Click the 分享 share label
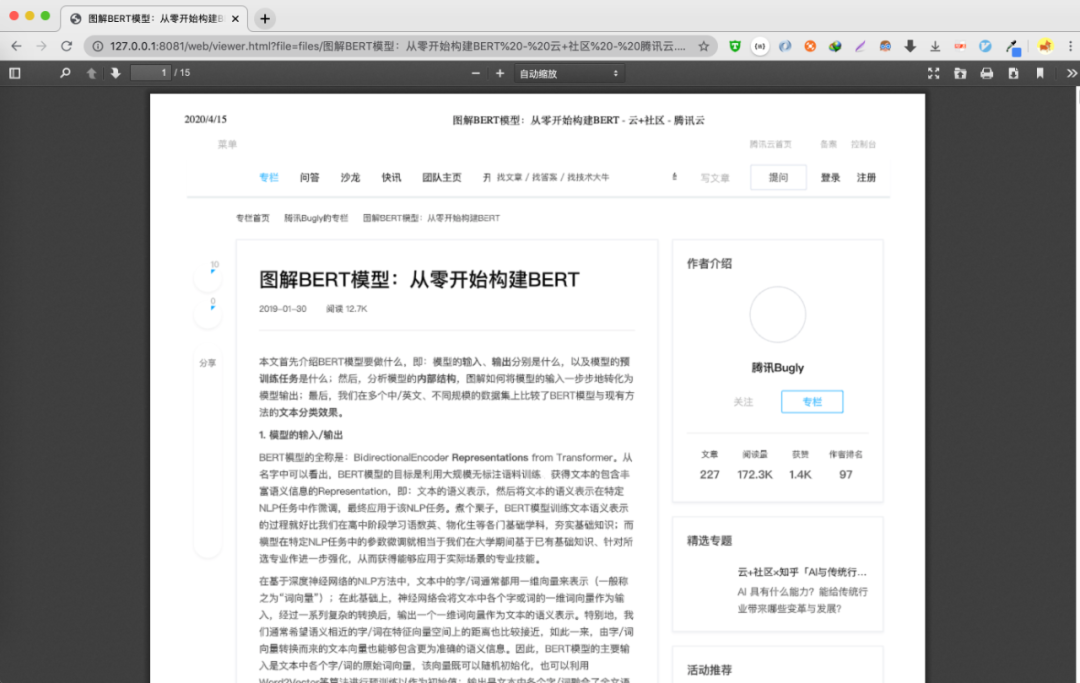The width and height of the screenshot is (1080, 683). (x=207, y=363)
